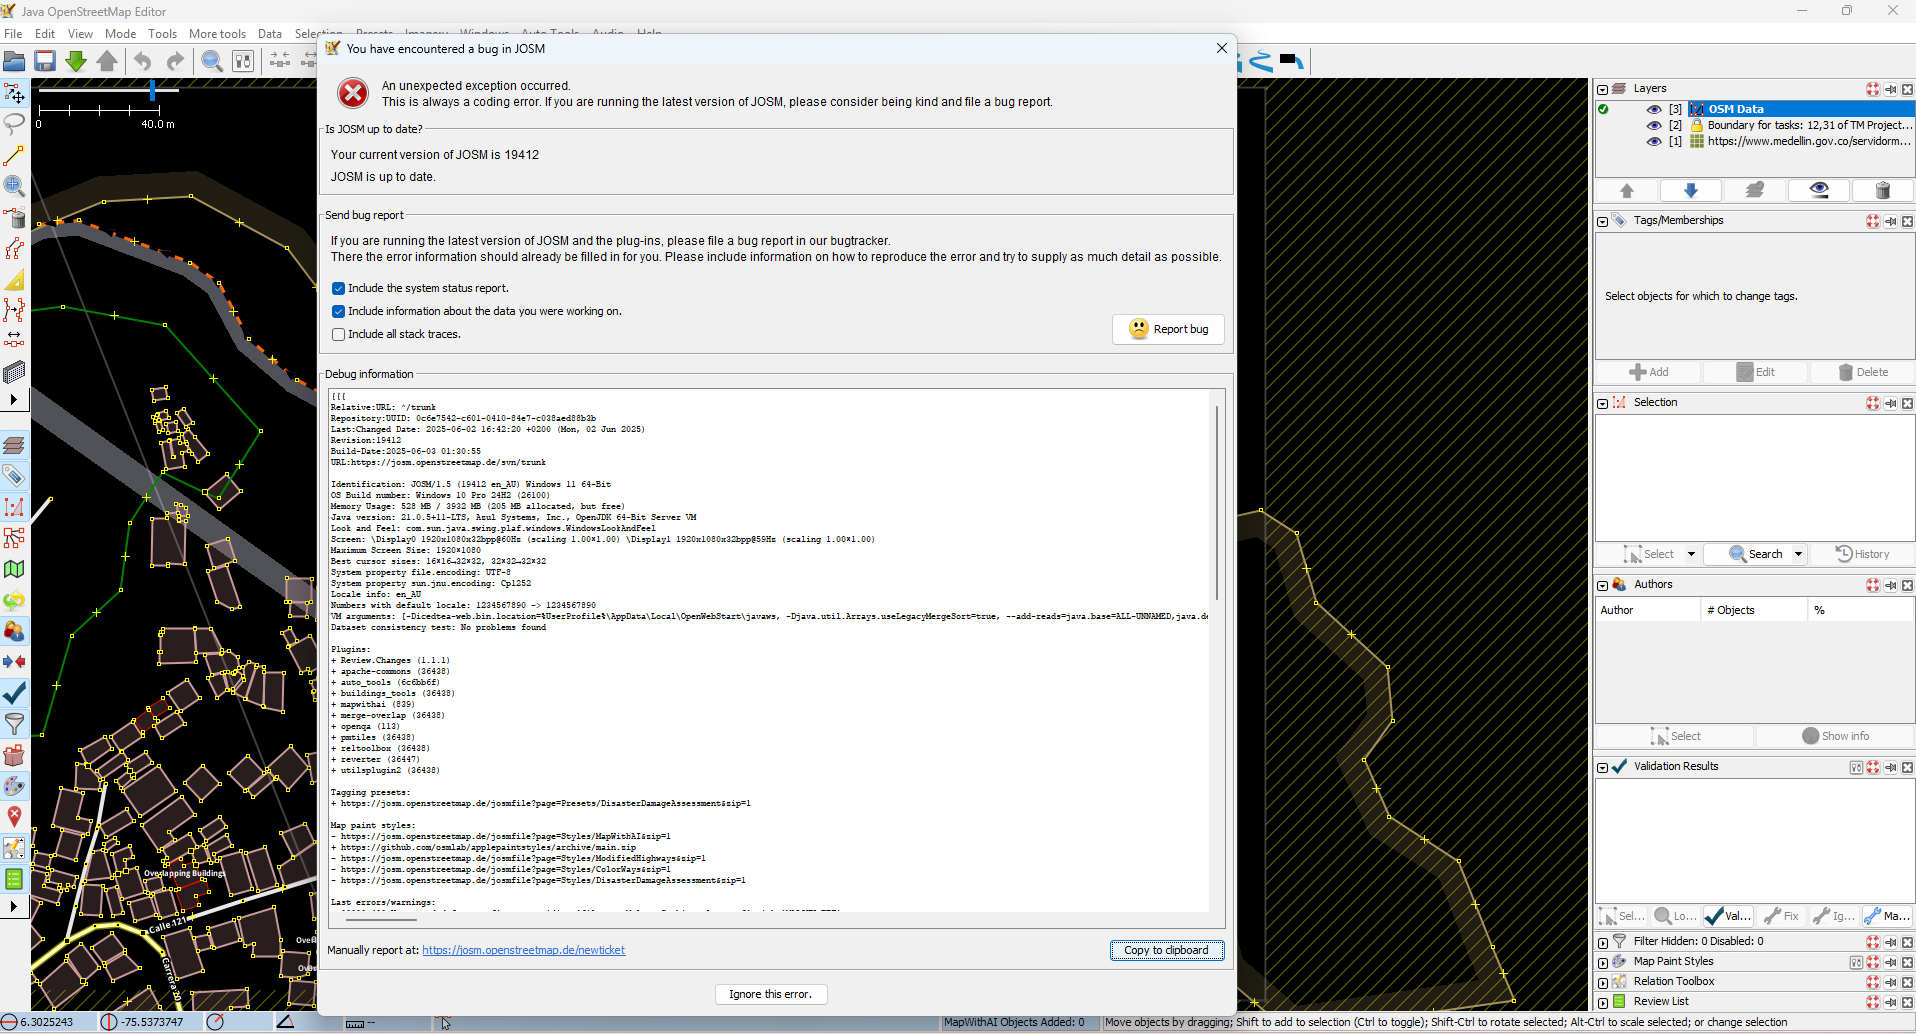Click the blue map zoom slider handle
1916x1034 pixels.
pyautogui.click(x=152, y=91)
